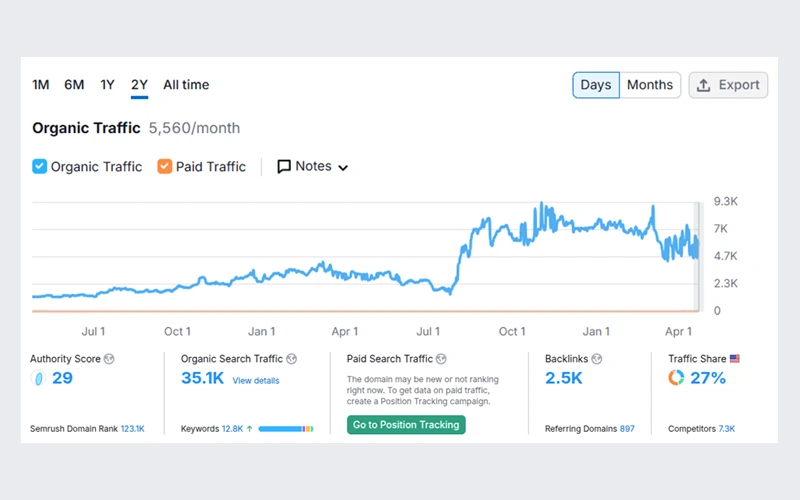Switch chart granularity to Months
Viewport: 800px width, 500px height.
(x=650, y=85)
